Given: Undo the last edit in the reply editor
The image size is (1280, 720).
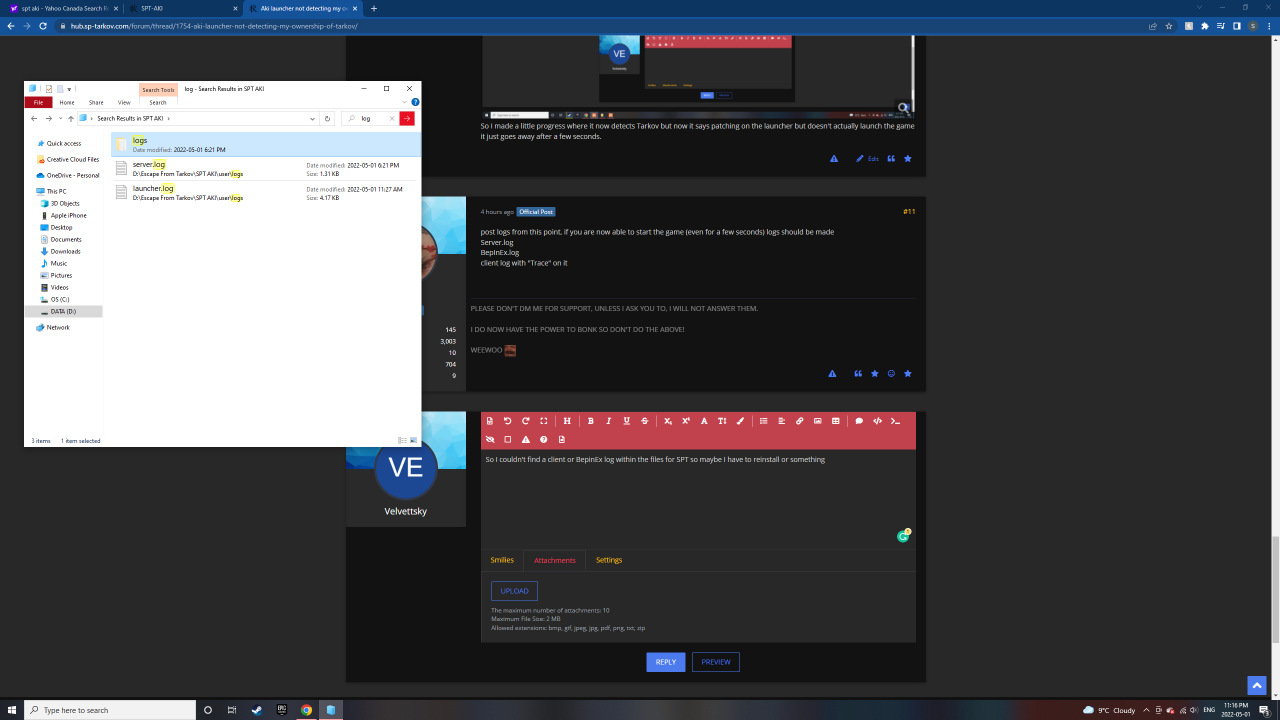Looking at the screenshot, I should [x=507, y=421].
